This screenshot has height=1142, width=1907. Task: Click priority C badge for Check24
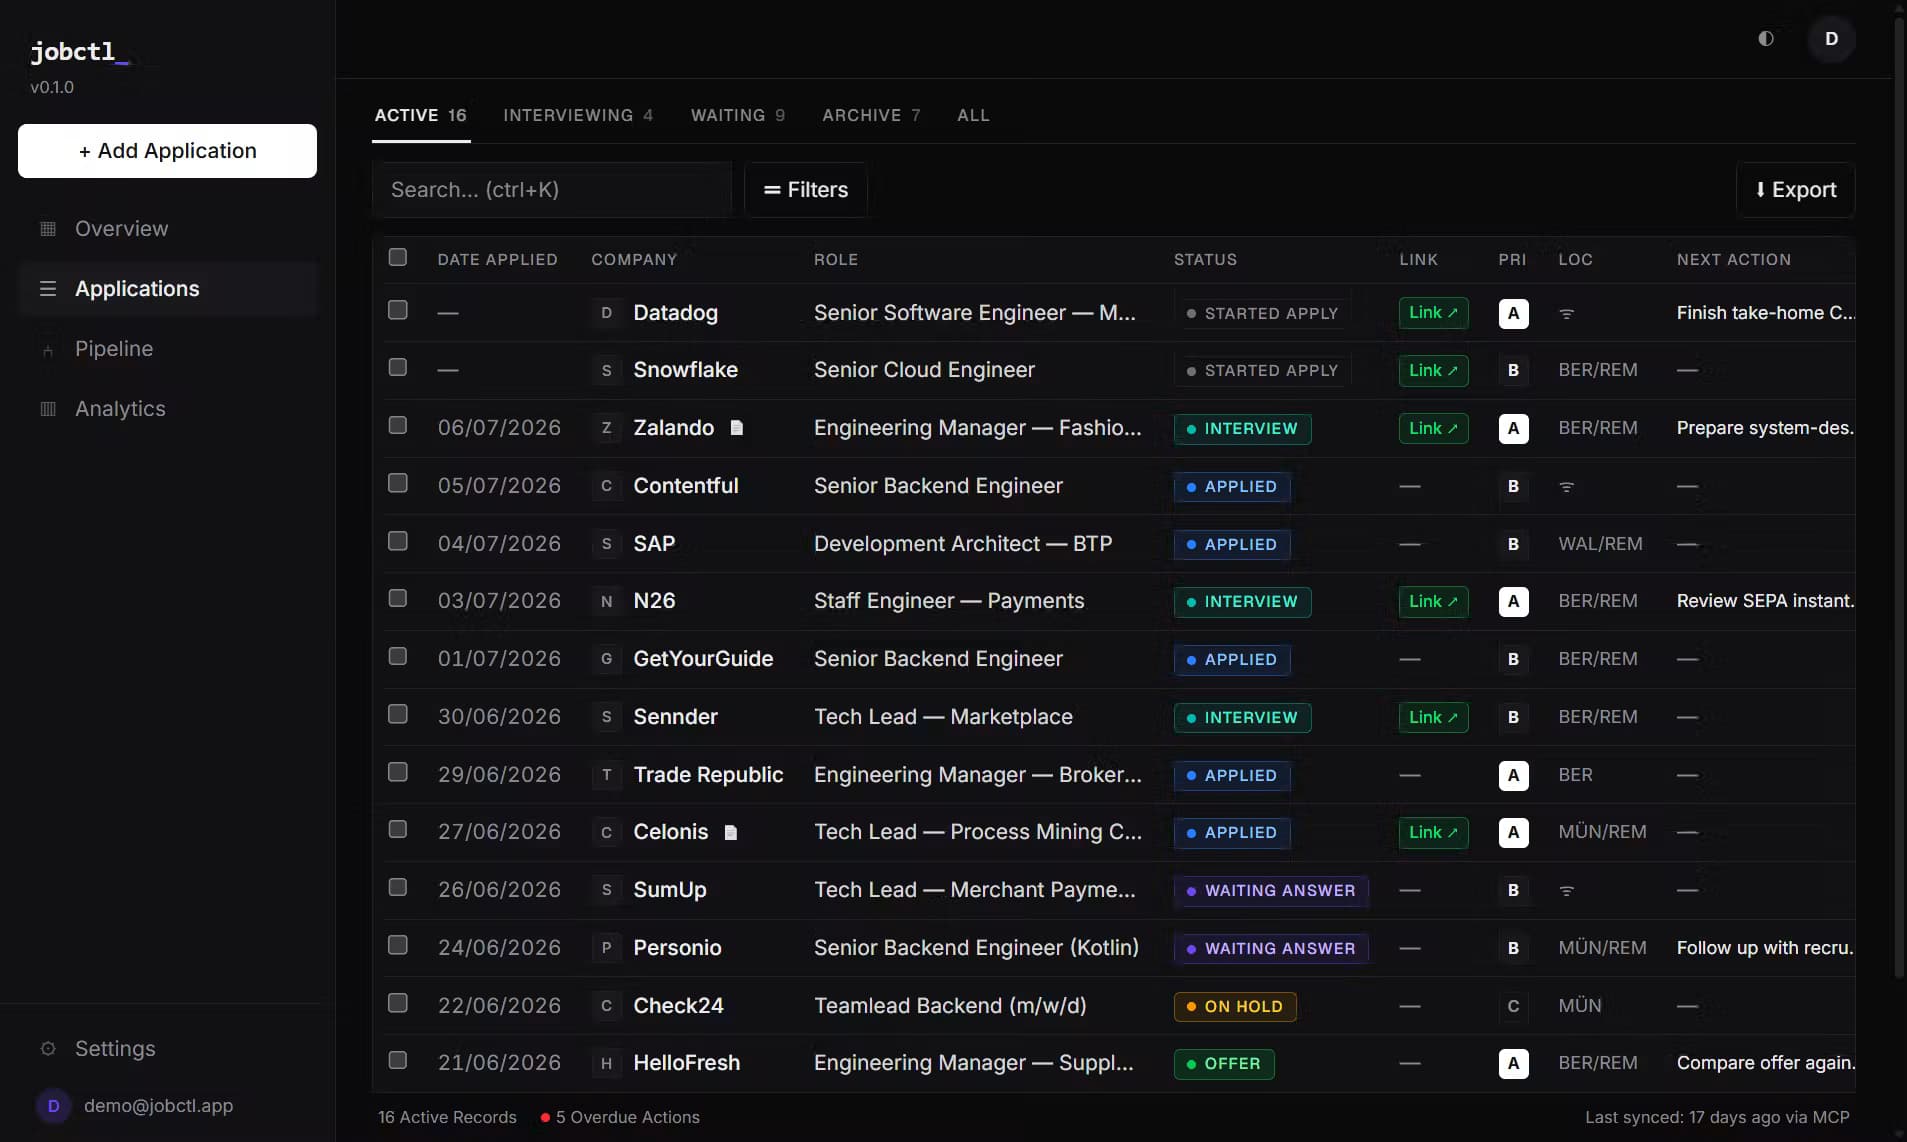pos(1513,1007)
